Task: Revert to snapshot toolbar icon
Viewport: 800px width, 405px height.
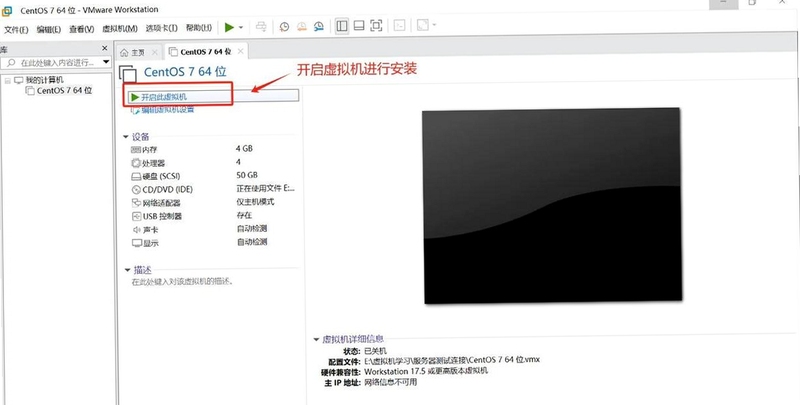Action: click(x=302, y=27)
